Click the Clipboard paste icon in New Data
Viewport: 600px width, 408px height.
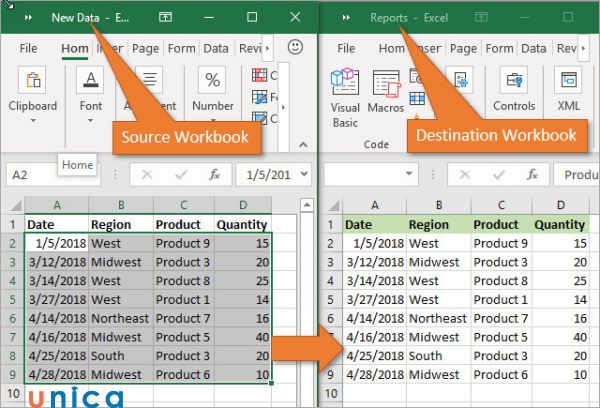tap(32, 82)
